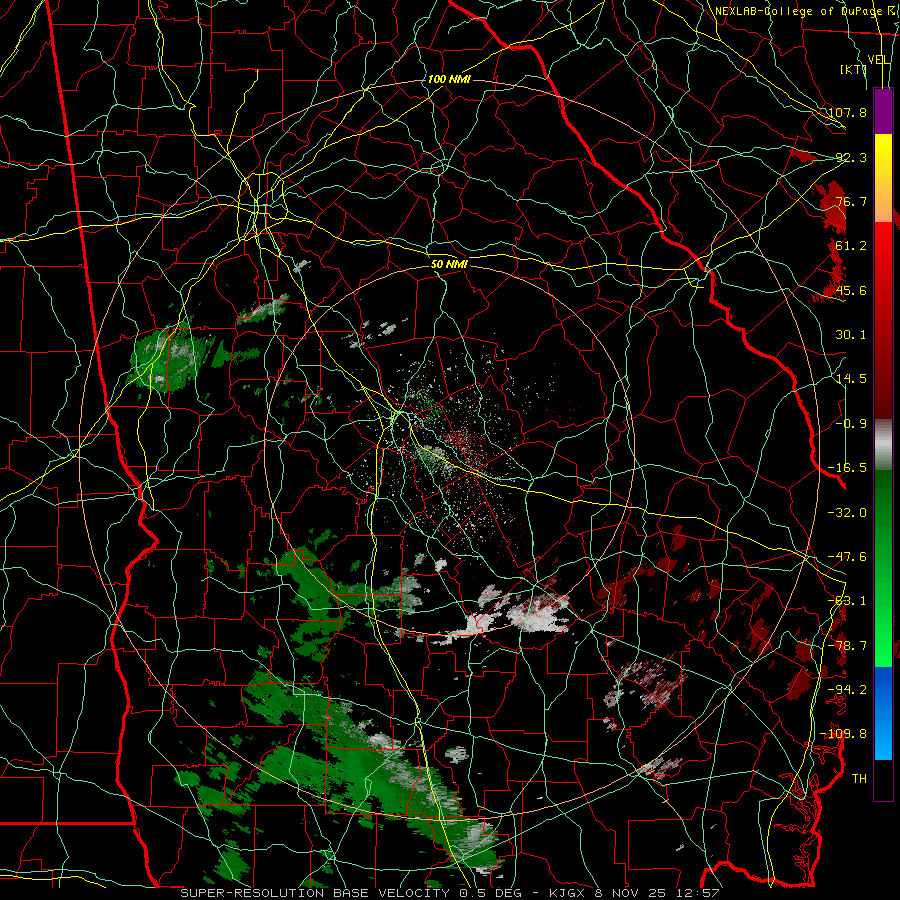Click the [KT] units label

(854, 69)
